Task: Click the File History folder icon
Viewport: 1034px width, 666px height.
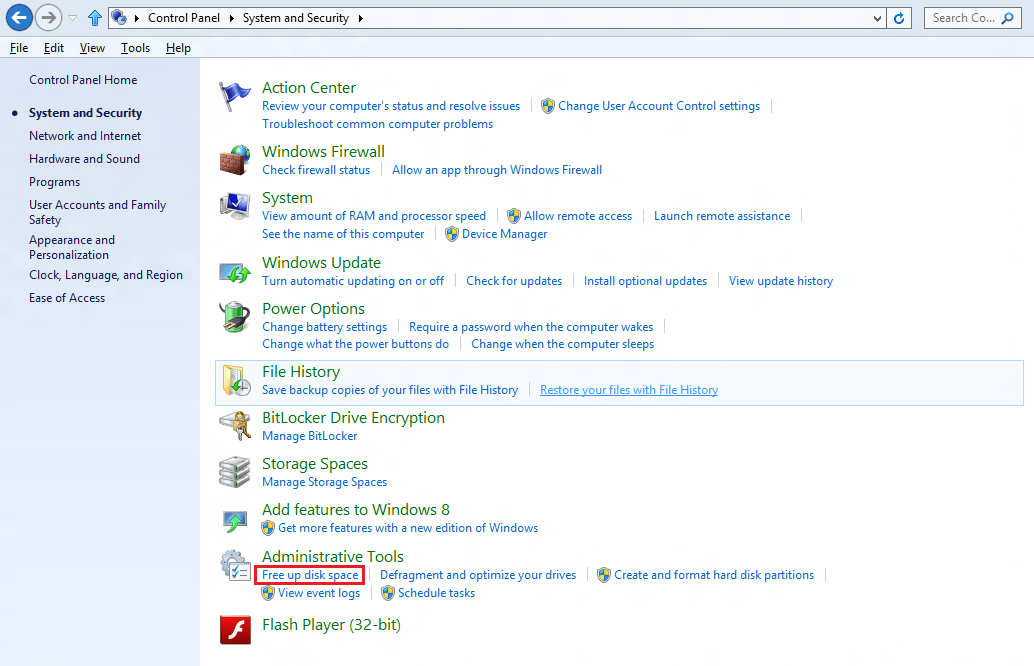Action: pyautogui.click(x=236, y=380)
